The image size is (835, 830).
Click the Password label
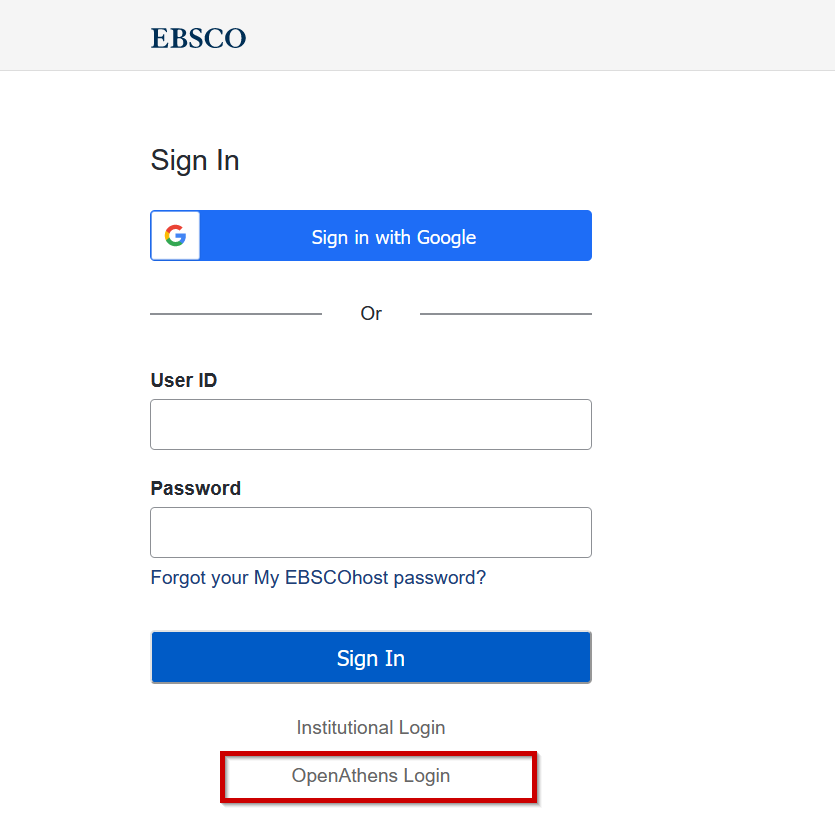coord(195,488)
